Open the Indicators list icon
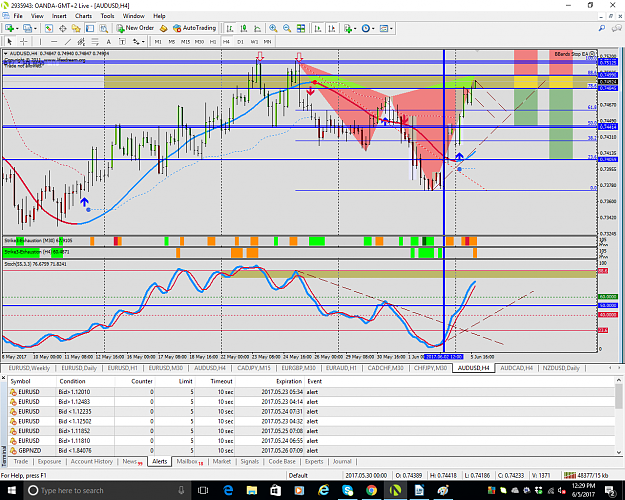 348,28
